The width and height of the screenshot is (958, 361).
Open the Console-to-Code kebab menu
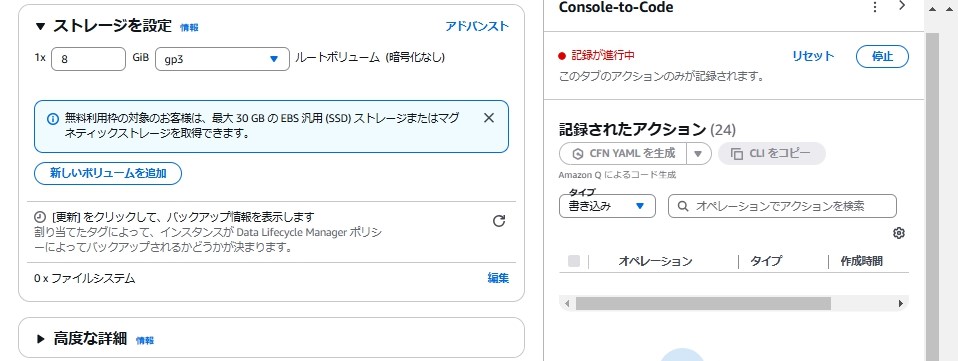click(875, 7)
